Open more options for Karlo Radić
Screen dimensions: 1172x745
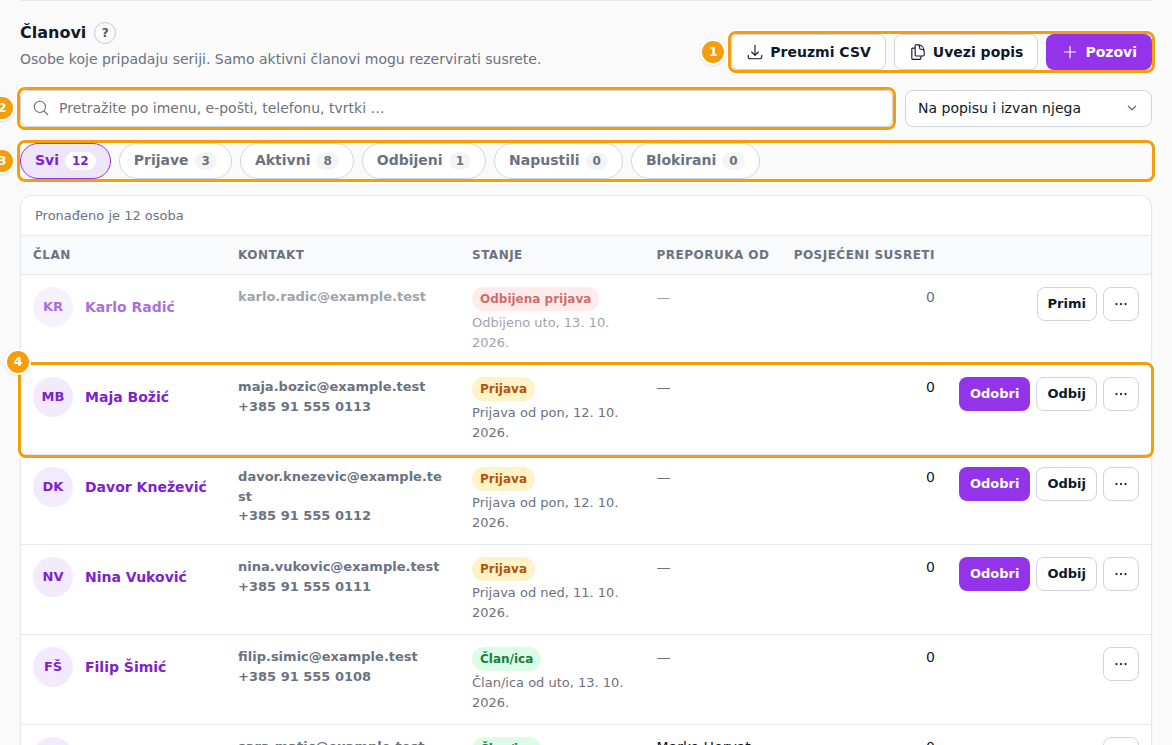pos(1120,304)
